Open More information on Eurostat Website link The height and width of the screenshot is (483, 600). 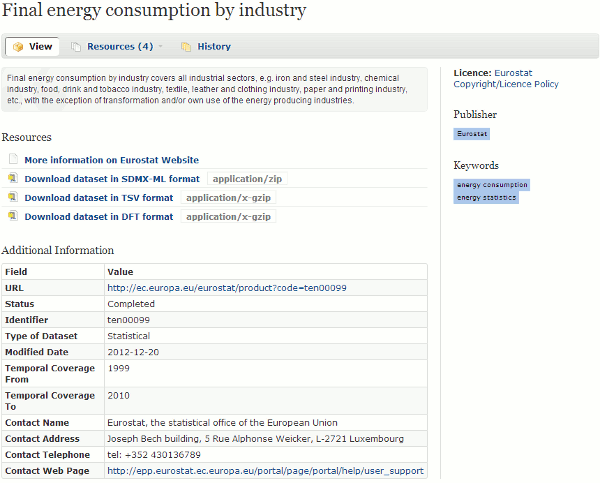pos(112,160)
